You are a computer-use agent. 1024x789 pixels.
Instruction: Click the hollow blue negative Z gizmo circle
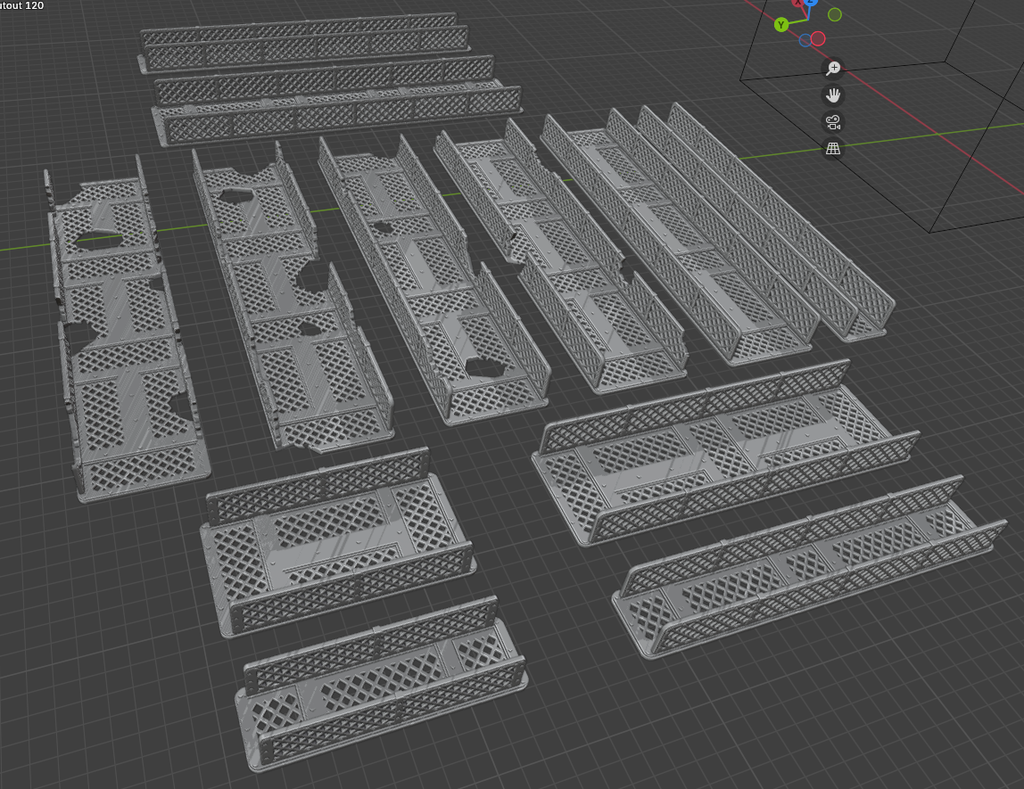[x=805, y=40]
